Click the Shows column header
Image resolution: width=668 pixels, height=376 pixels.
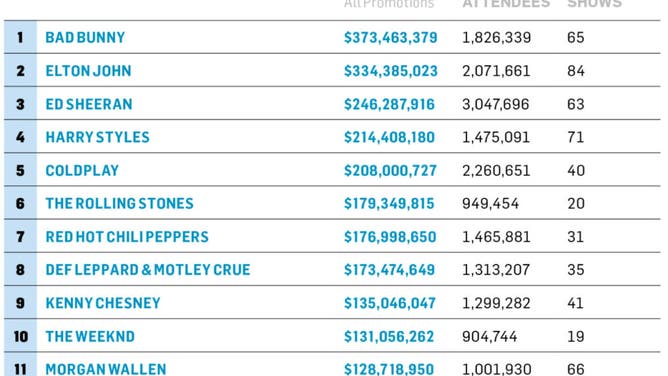coord(595,4)
